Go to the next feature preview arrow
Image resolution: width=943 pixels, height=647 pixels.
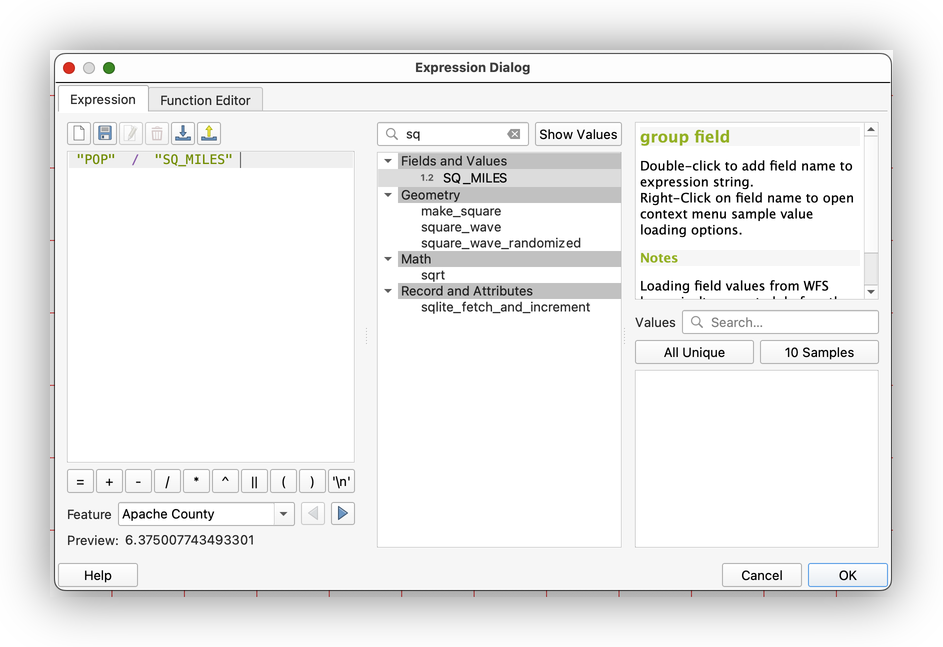coord(342,514)
